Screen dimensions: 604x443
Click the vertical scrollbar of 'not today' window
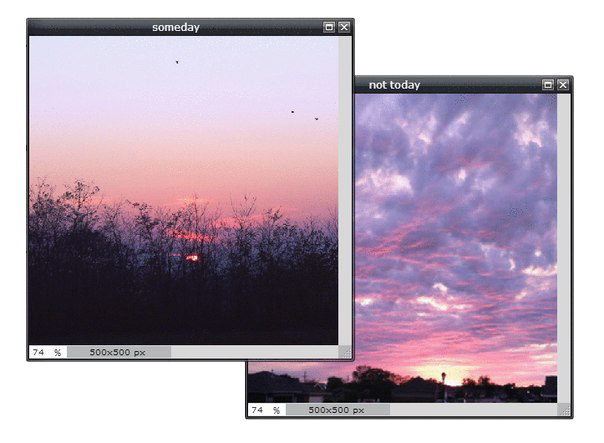click(564, 248)
